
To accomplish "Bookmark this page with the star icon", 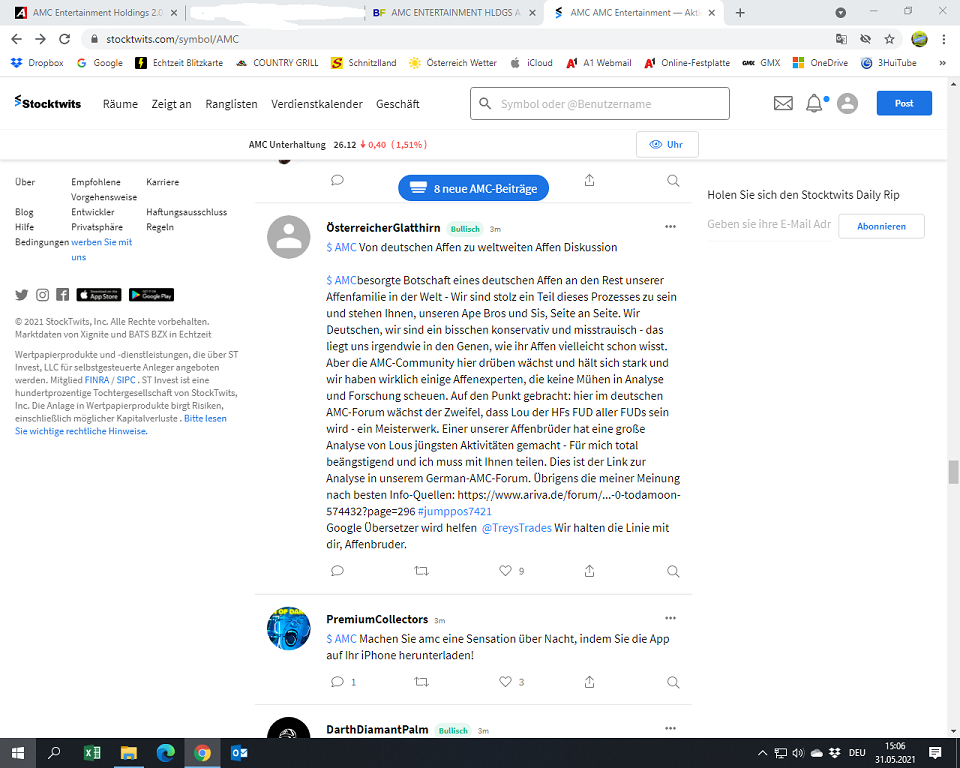I will 889,39.
